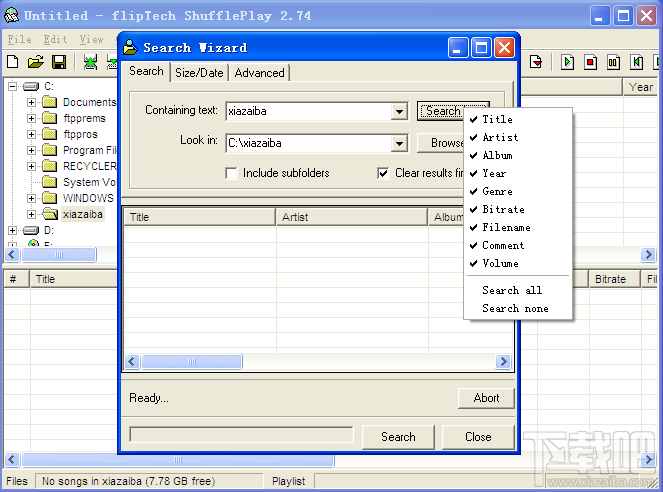Click the green star toolbar icon
Screen dimensions: 663x492
90,62
